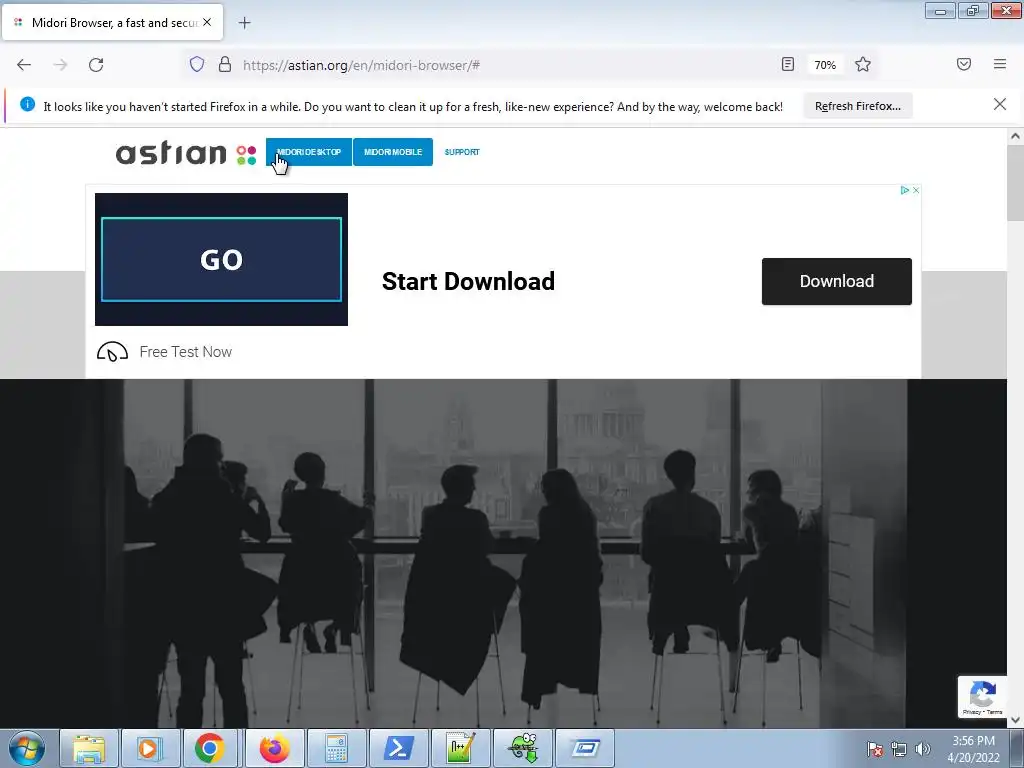The height and width of the screenshot is (768, 1024).
Task: Click the vertical scrollbar thumb
Action: (1015, 183)
